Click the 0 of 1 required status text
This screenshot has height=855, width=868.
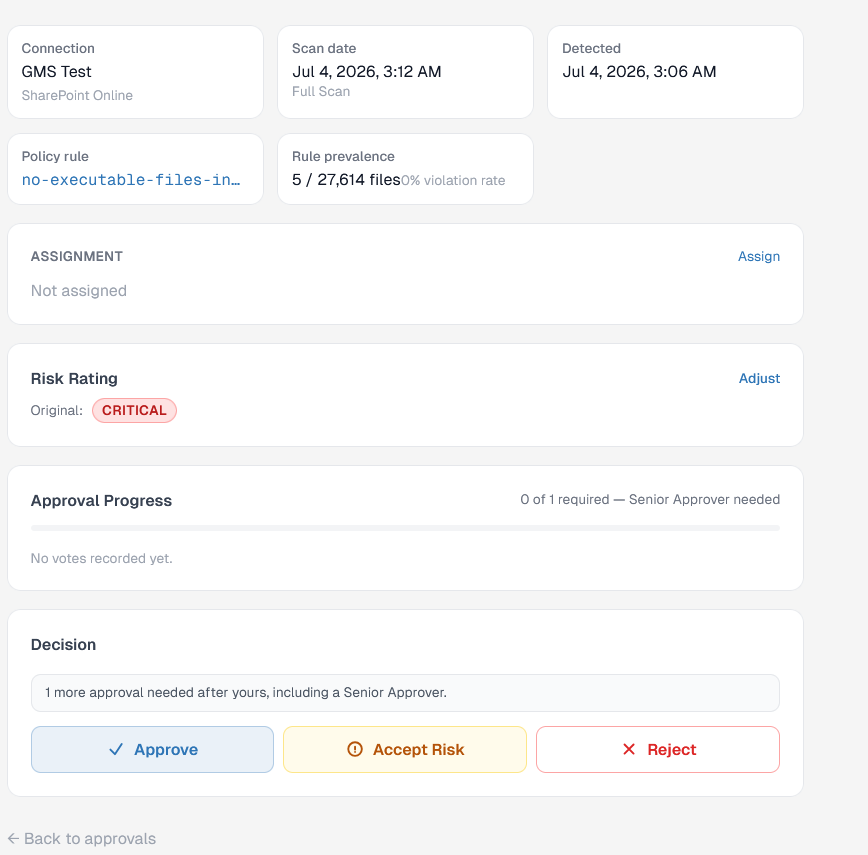pyautogui.click(x=650, y=499)
